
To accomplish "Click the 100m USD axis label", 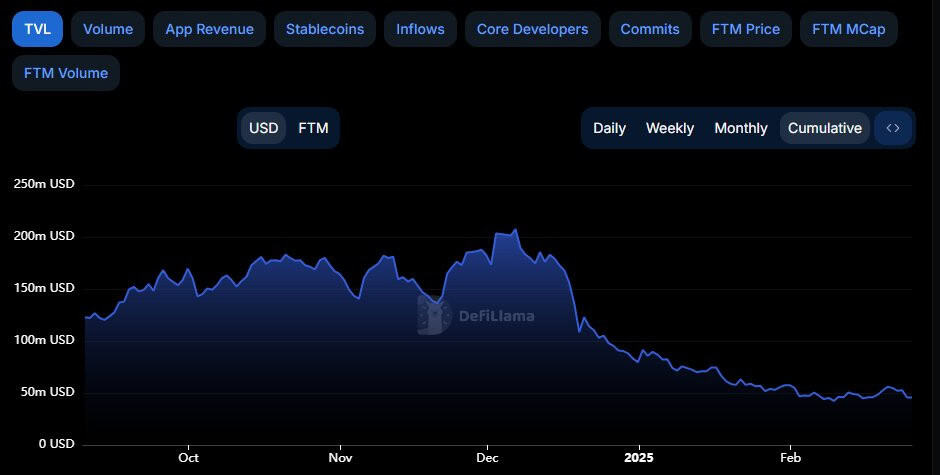I will point(44,339).
